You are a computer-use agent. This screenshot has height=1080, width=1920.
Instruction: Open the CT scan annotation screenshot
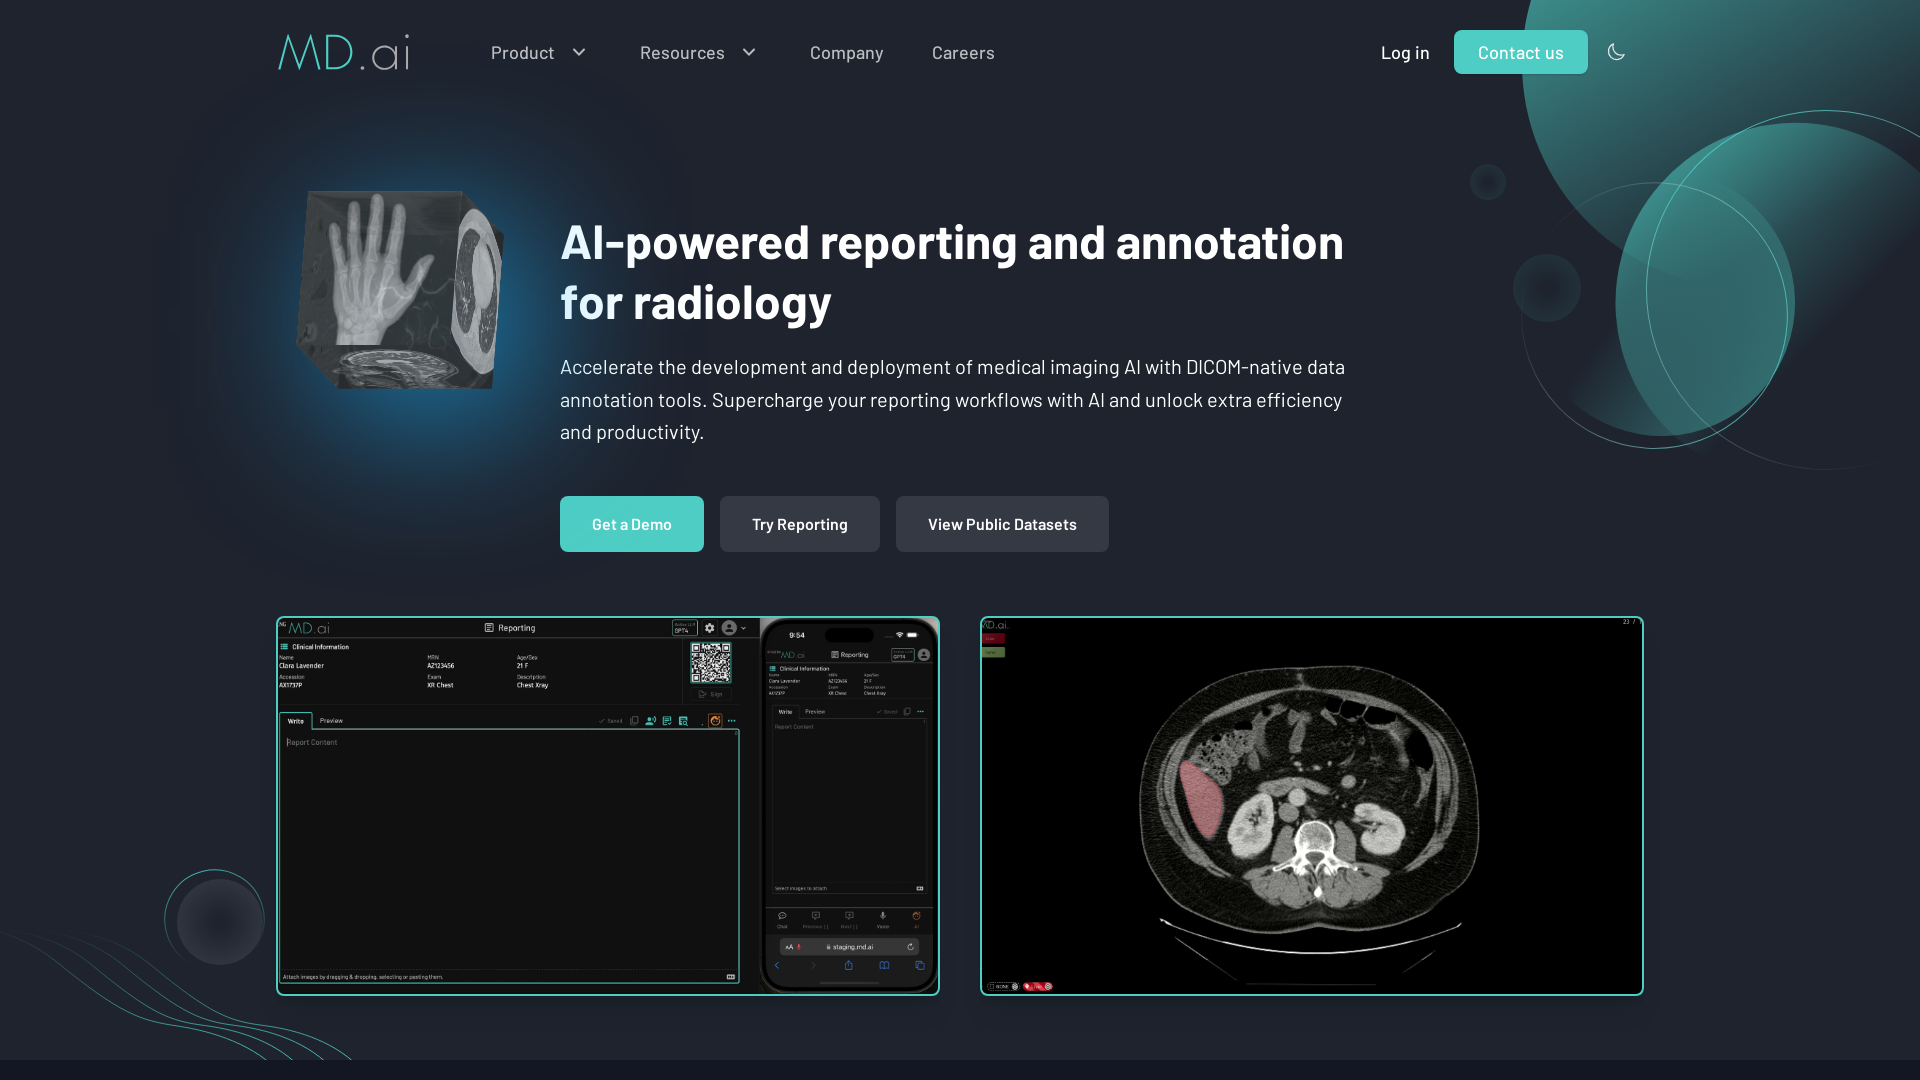click(1312, 806)
